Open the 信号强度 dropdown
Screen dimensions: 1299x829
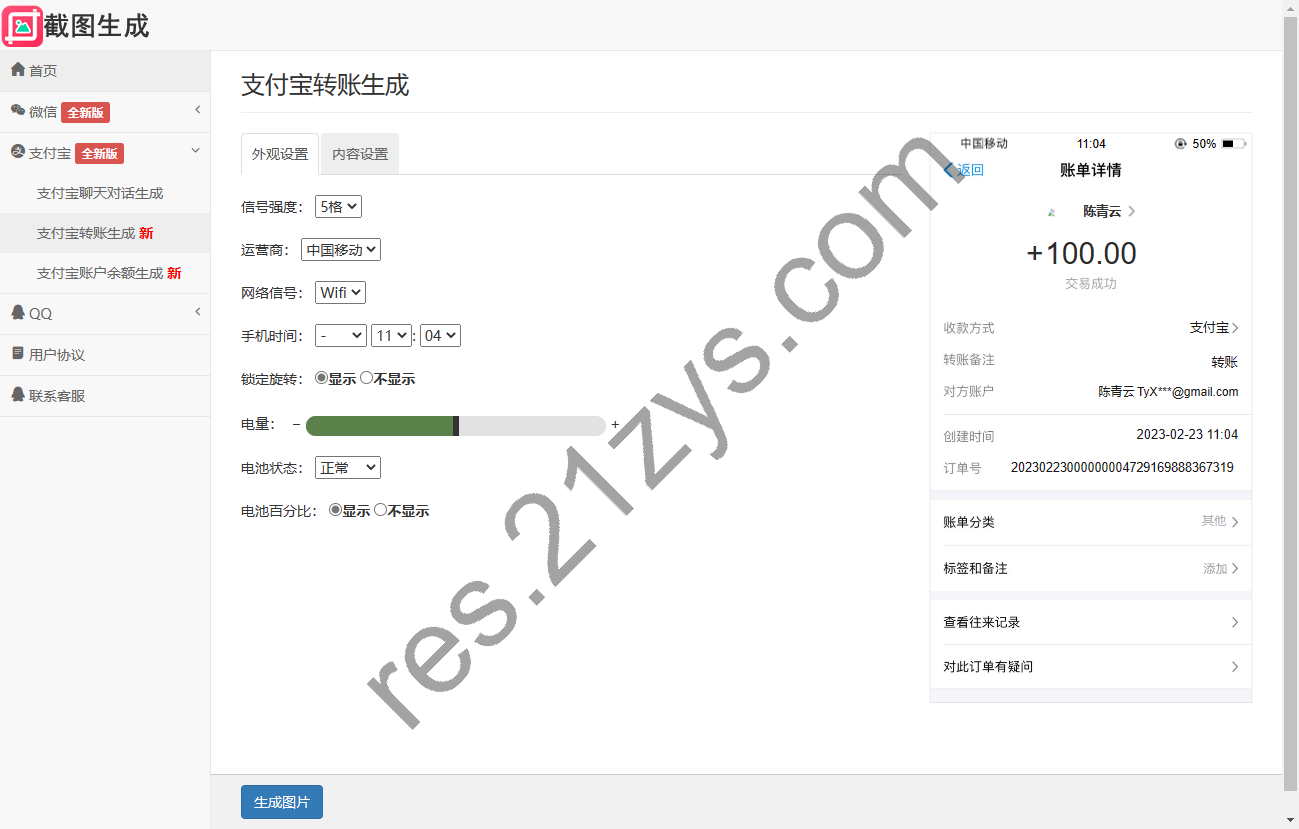pyautogui.click(x=338, y=207)
